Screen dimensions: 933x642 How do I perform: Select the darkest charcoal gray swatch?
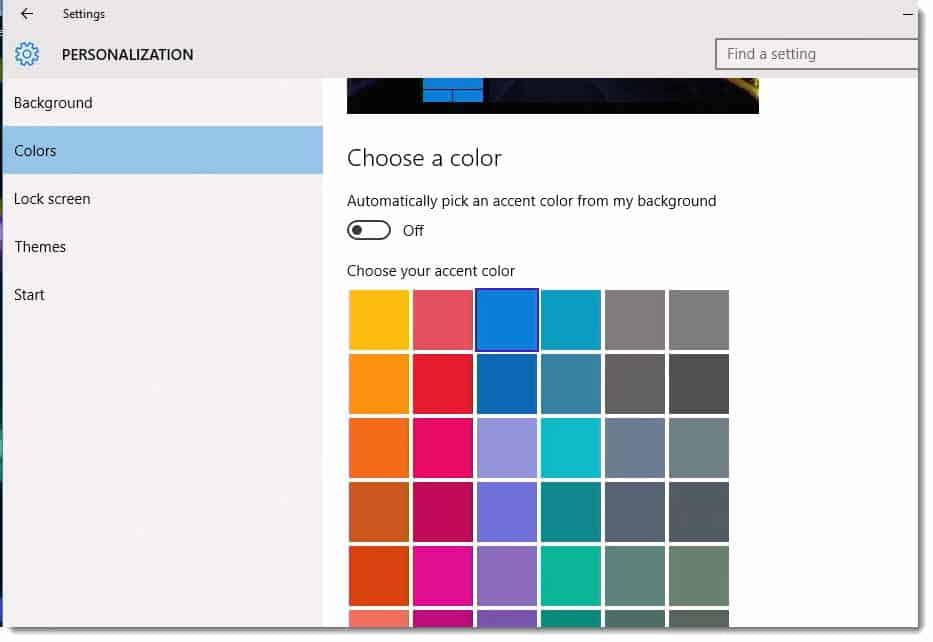click(x=699, y=384)
